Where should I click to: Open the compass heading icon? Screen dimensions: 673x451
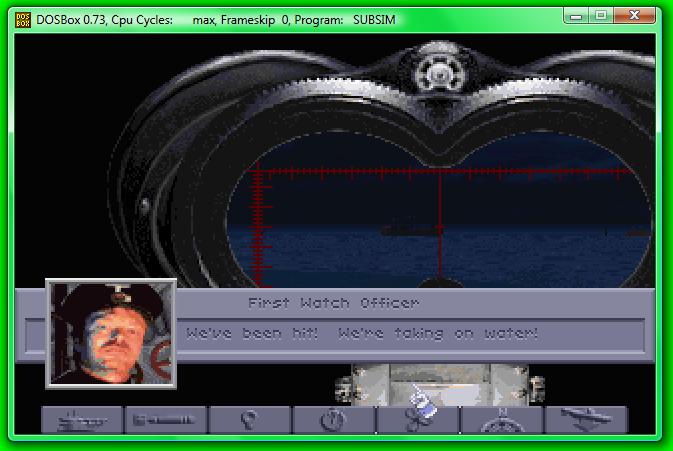click(502, 420)
